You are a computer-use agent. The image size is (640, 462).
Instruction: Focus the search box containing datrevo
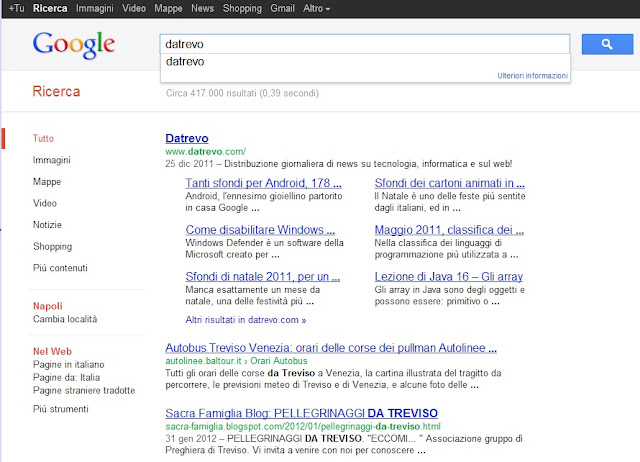coord(365,44)
